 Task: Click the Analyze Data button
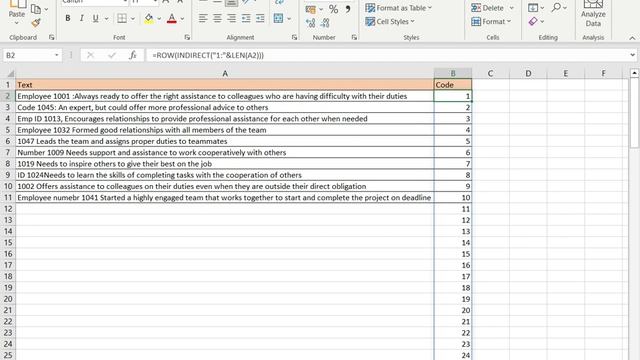point(593,13)
